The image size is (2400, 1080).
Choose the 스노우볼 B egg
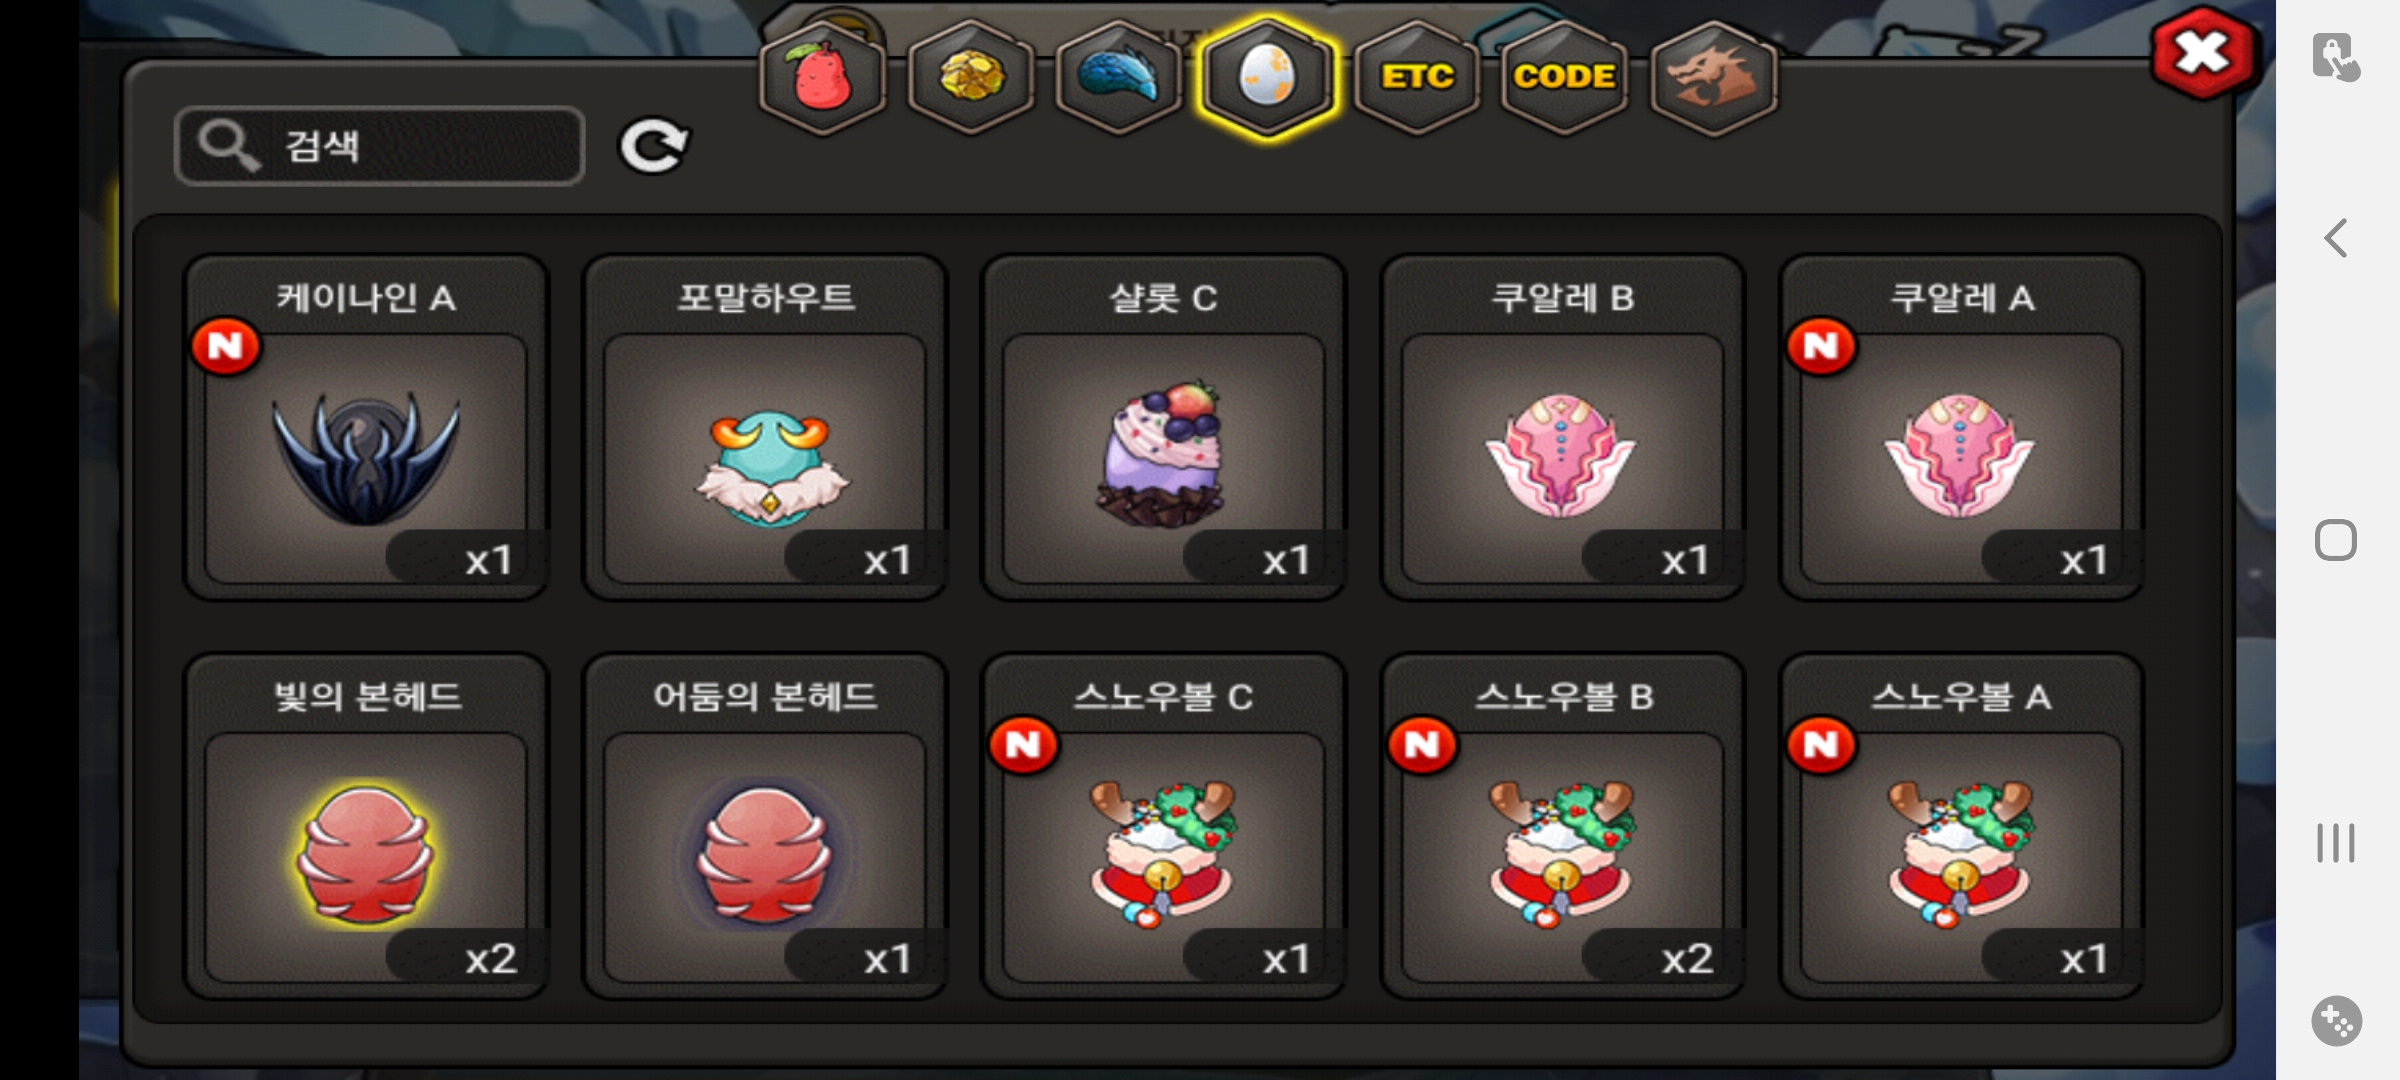coord(1563,827)
